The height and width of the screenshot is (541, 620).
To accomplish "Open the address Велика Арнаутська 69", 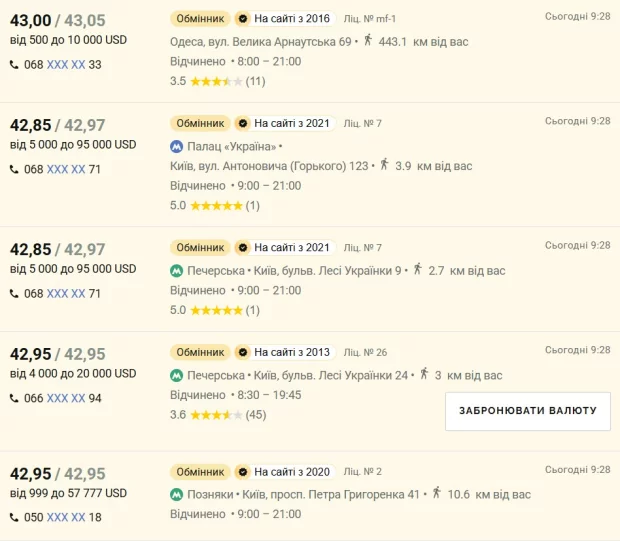I will (x=262, y=42).
